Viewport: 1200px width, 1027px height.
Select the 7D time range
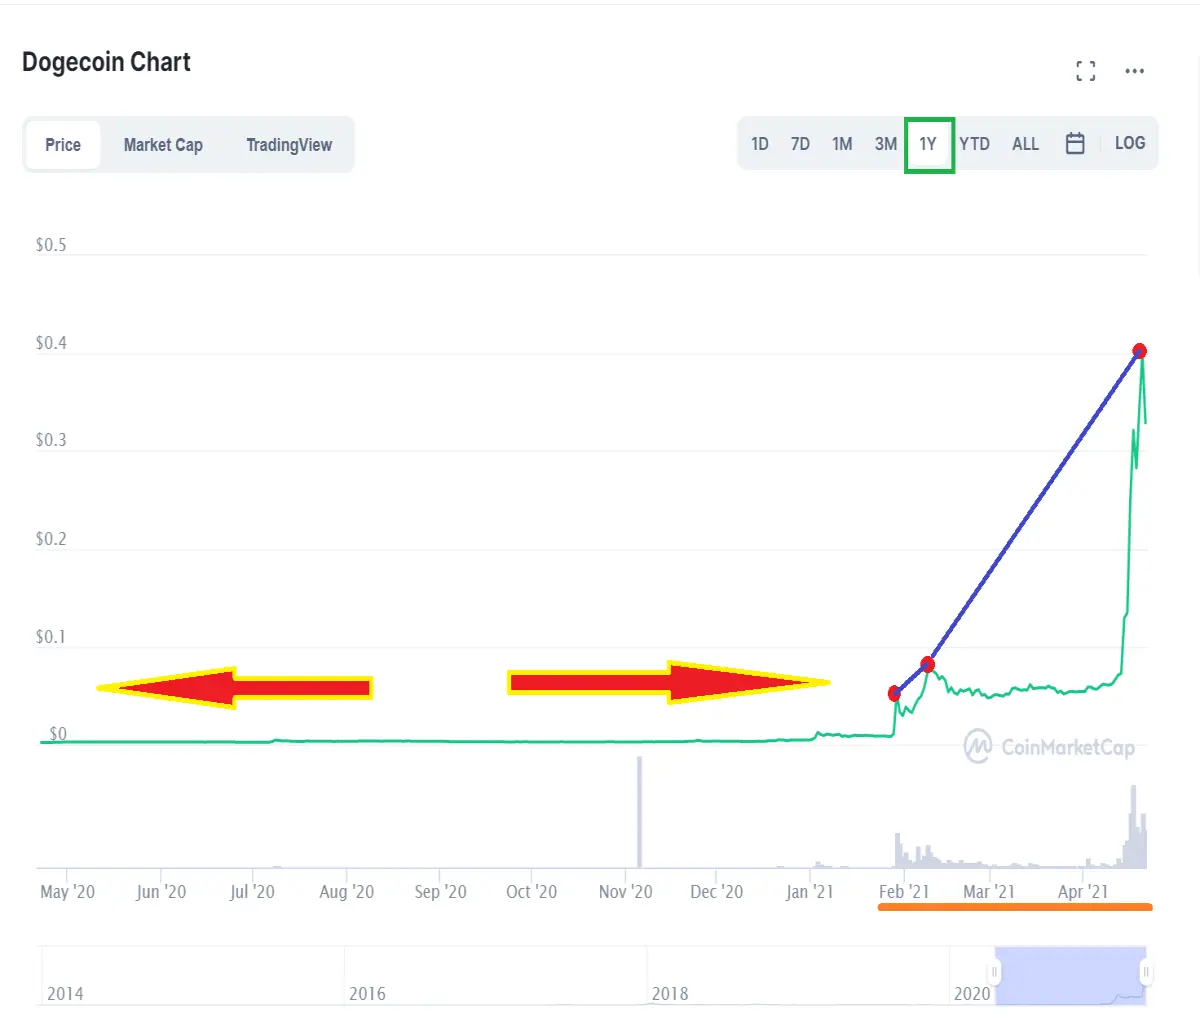coord(800,144)
